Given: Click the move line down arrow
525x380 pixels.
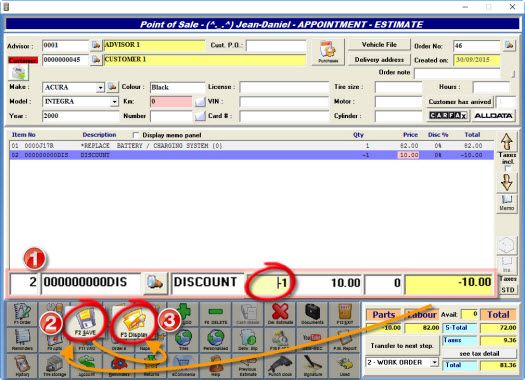Looking at the screenshot, I should click(507, 182).
